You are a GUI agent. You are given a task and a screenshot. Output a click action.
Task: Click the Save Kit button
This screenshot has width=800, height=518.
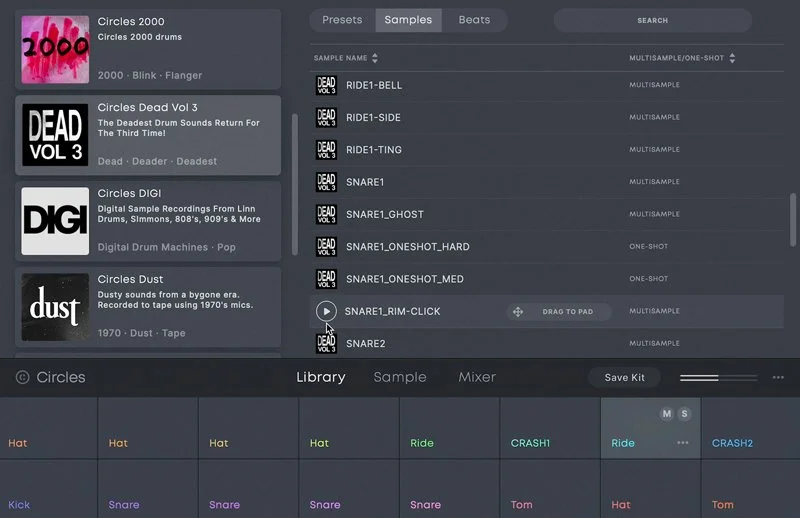624,378
